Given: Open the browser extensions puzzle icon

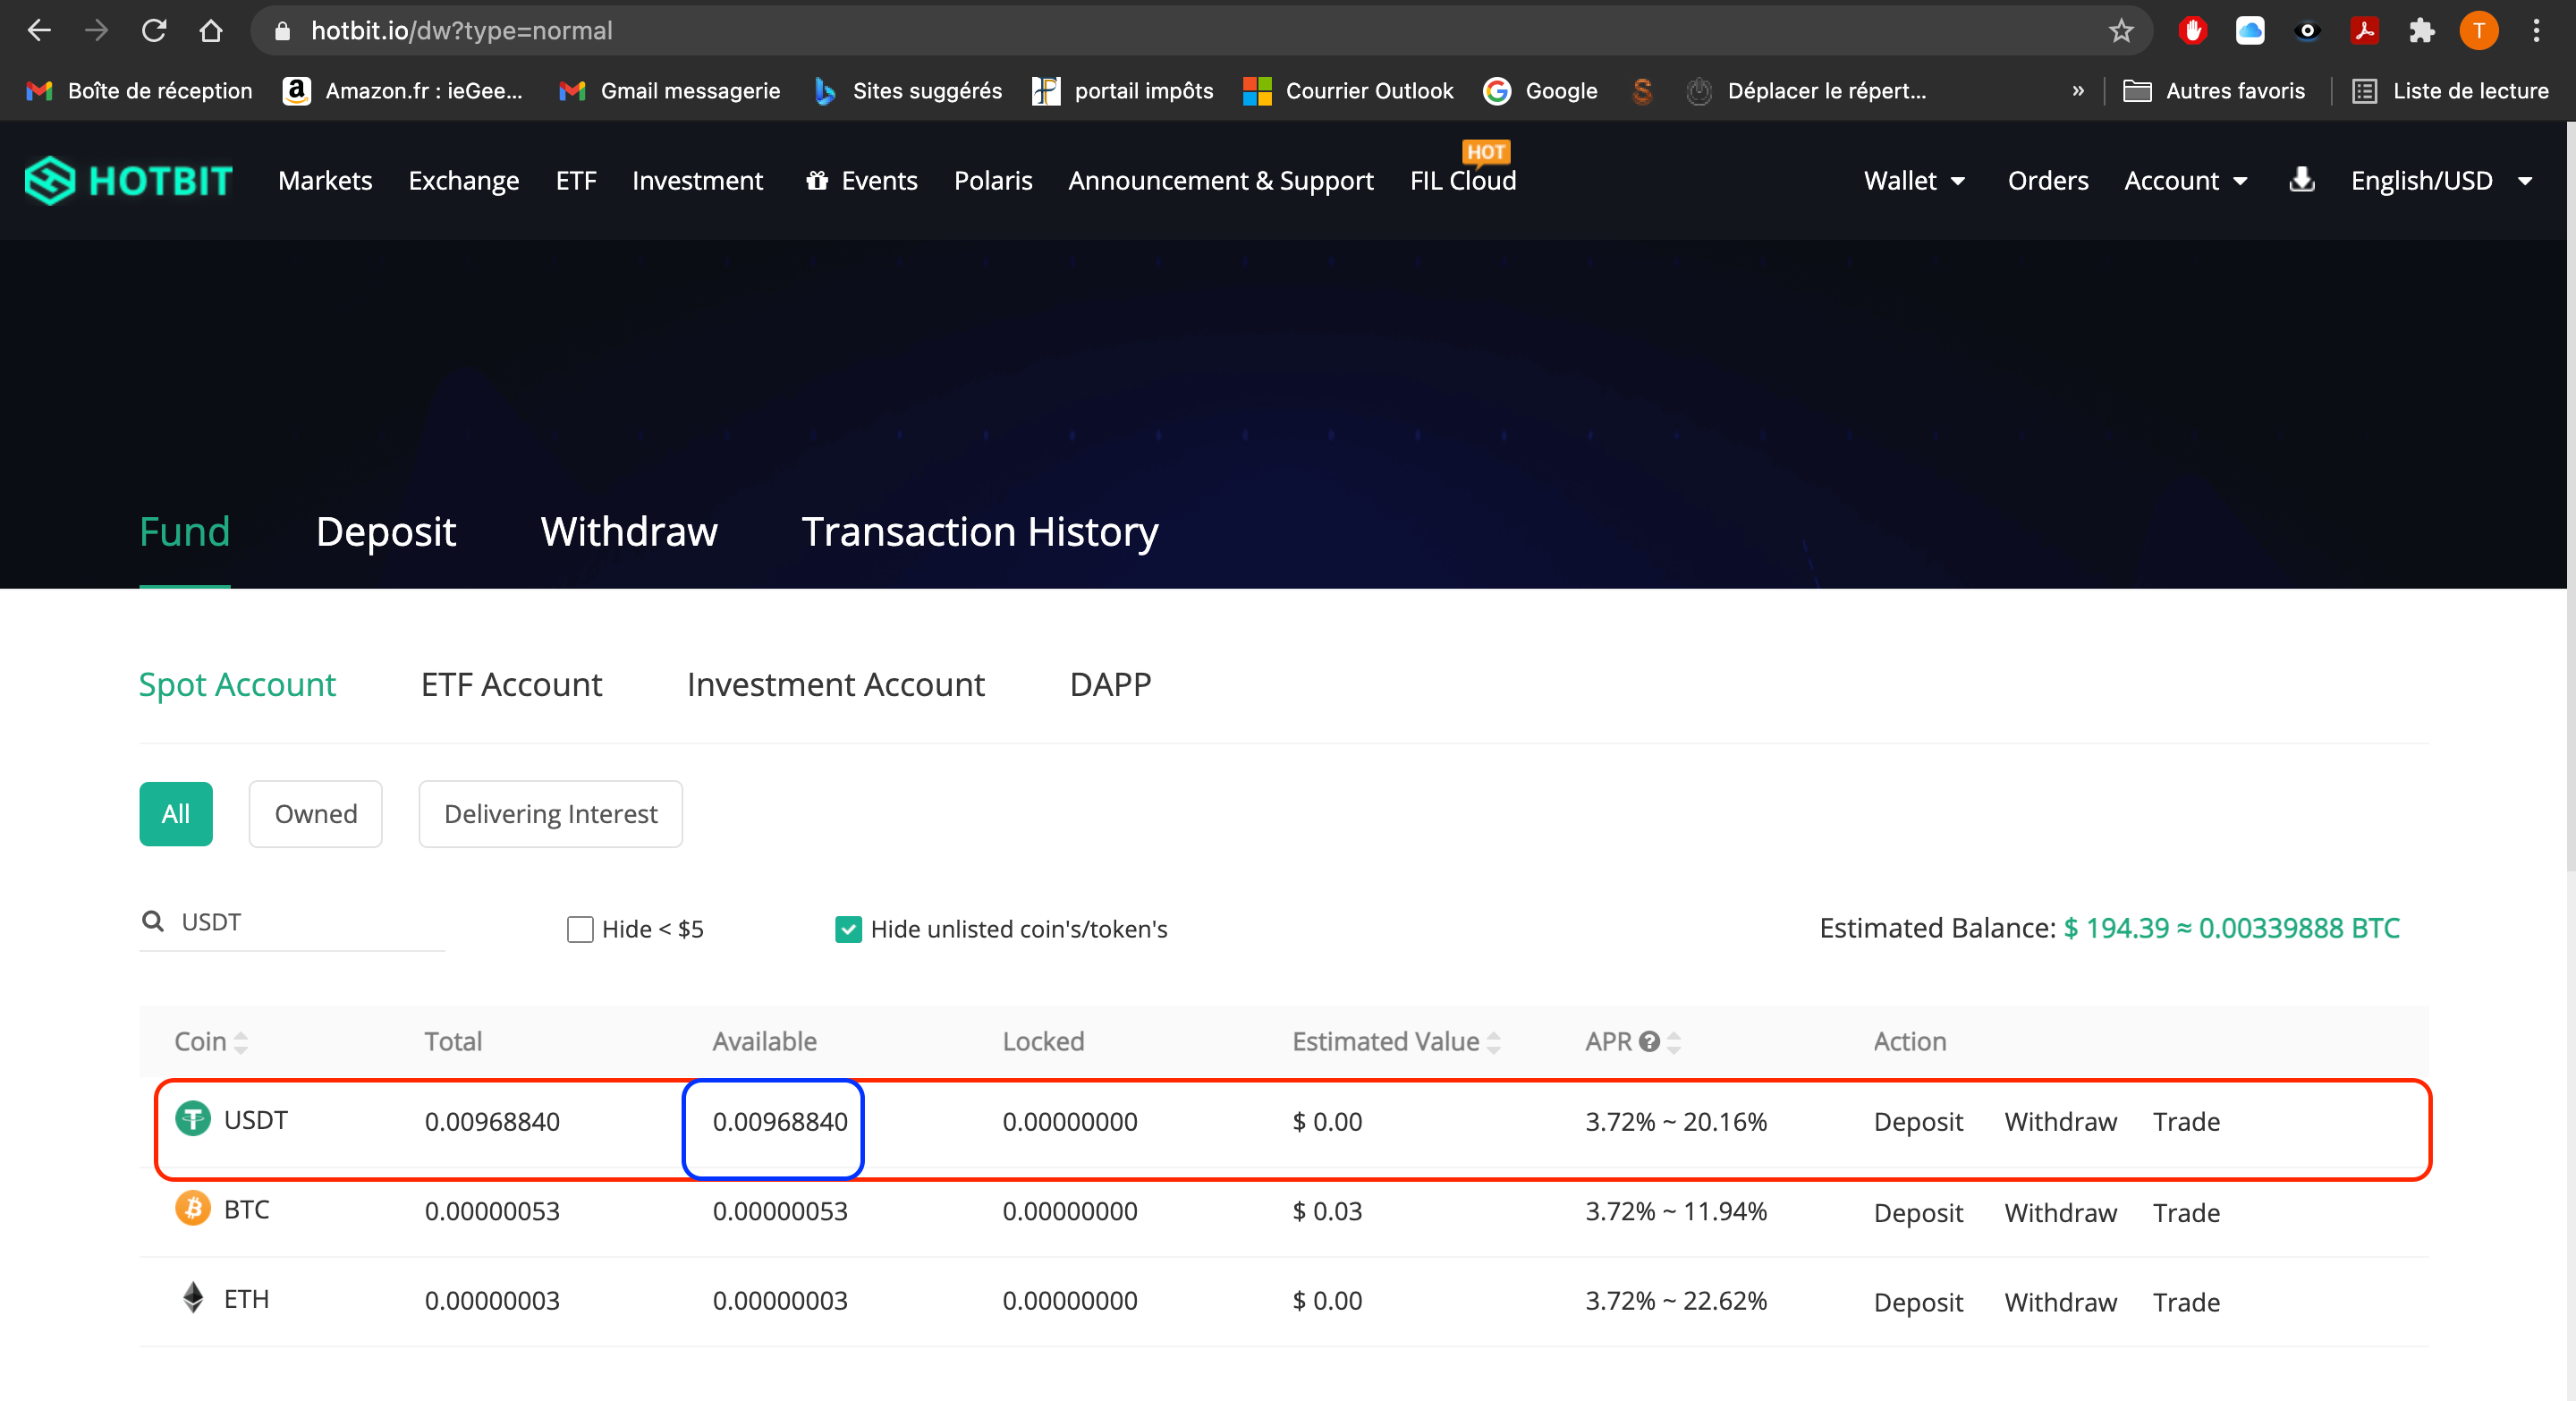Looking at the screenshot, I should (x=2421, y=31).
